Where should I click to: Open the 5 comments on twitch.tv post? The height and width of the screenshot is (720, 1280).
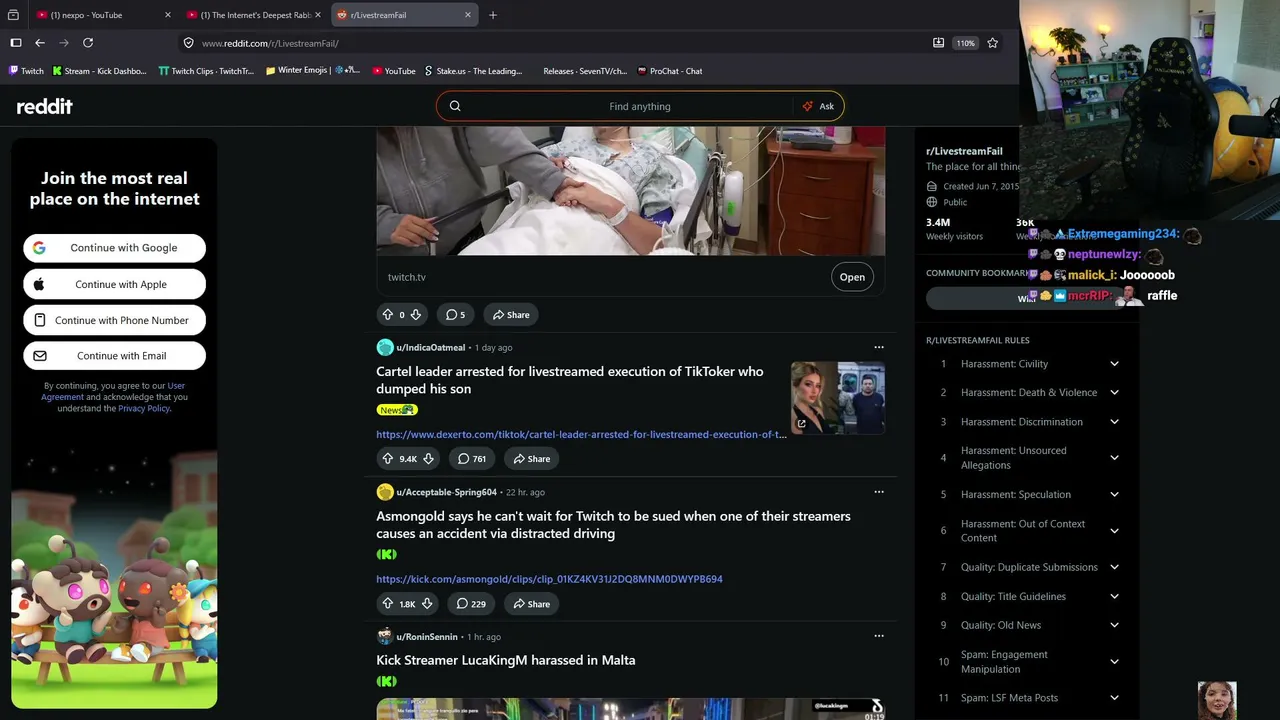pyautogui.click(x=455, y=315)
